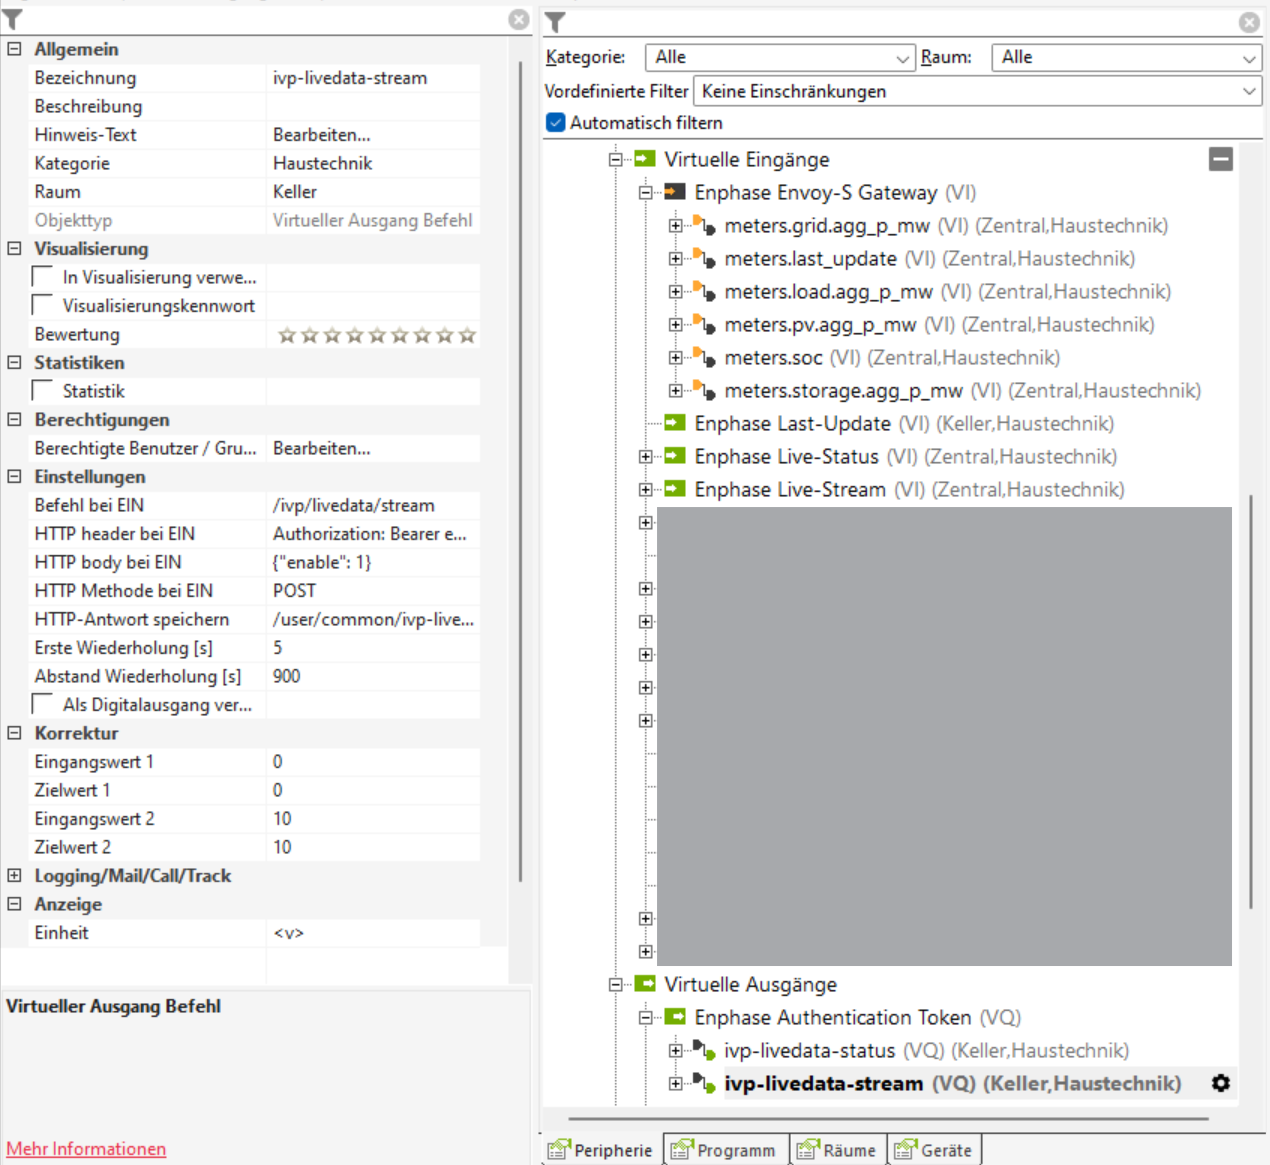Edit the Bezeichnung value ivp-livedata-stream
The image size is (1270, 1165).
point(373,77)
